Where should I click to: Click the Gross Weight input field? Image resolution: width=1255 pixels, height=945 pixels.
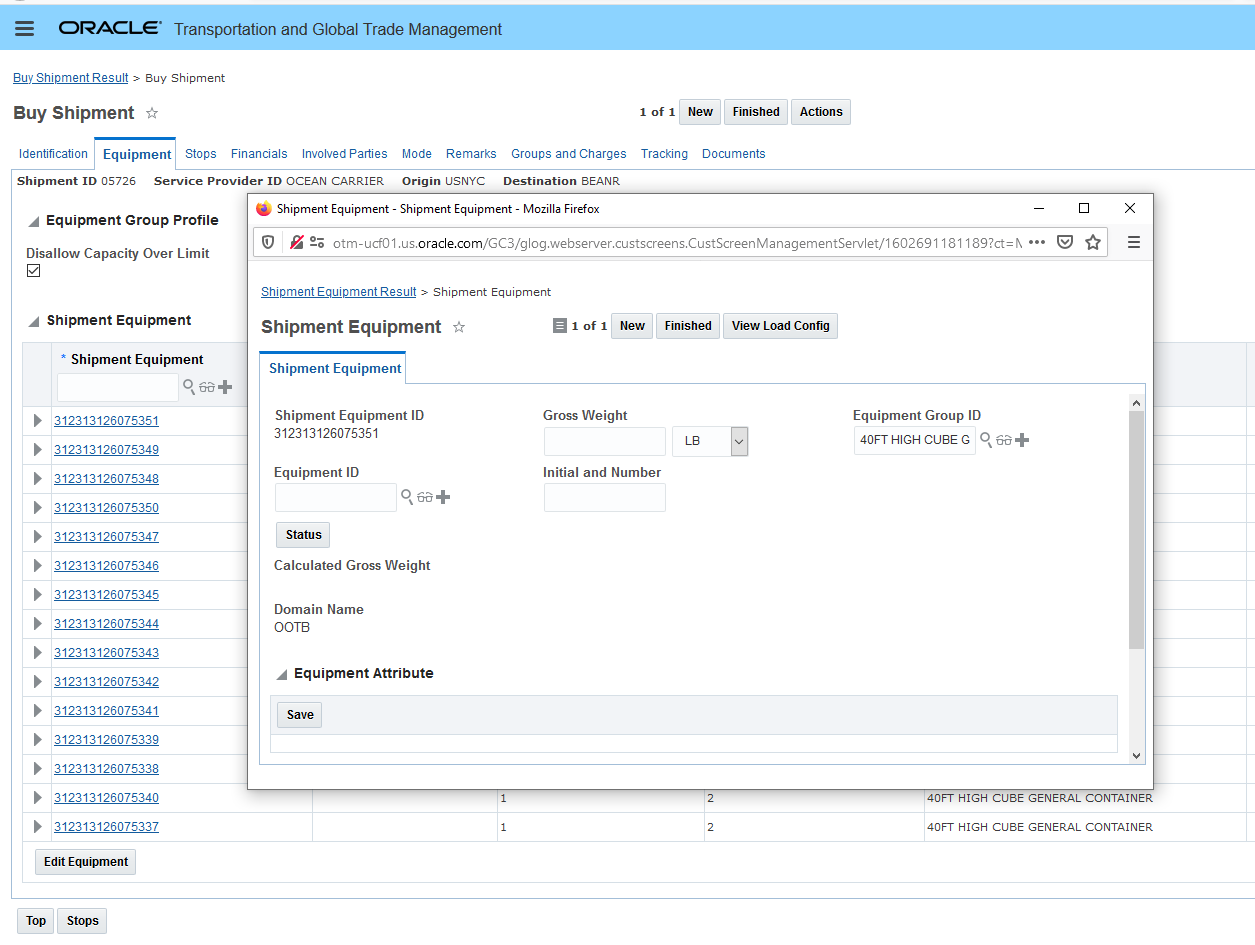point(605,441)
